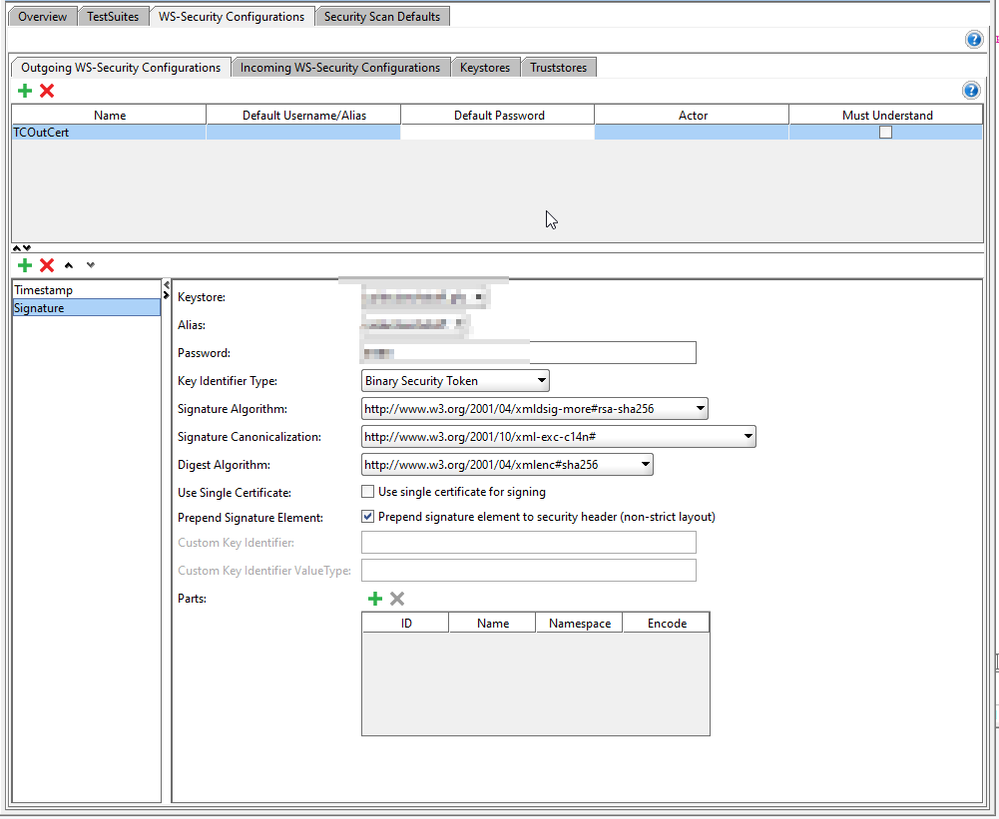Open the Incoming WS-Security Configurations tab

340,68
